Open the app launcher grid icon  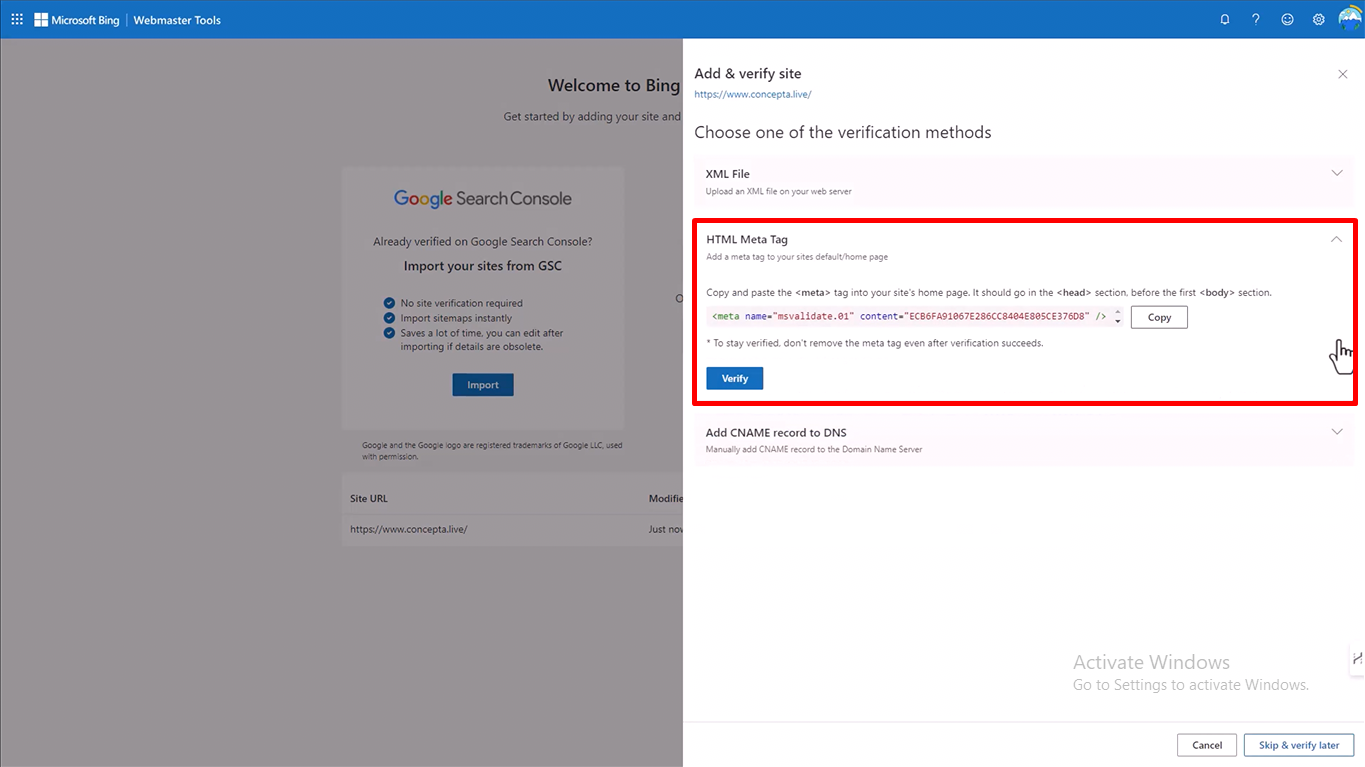click(17, 19)
